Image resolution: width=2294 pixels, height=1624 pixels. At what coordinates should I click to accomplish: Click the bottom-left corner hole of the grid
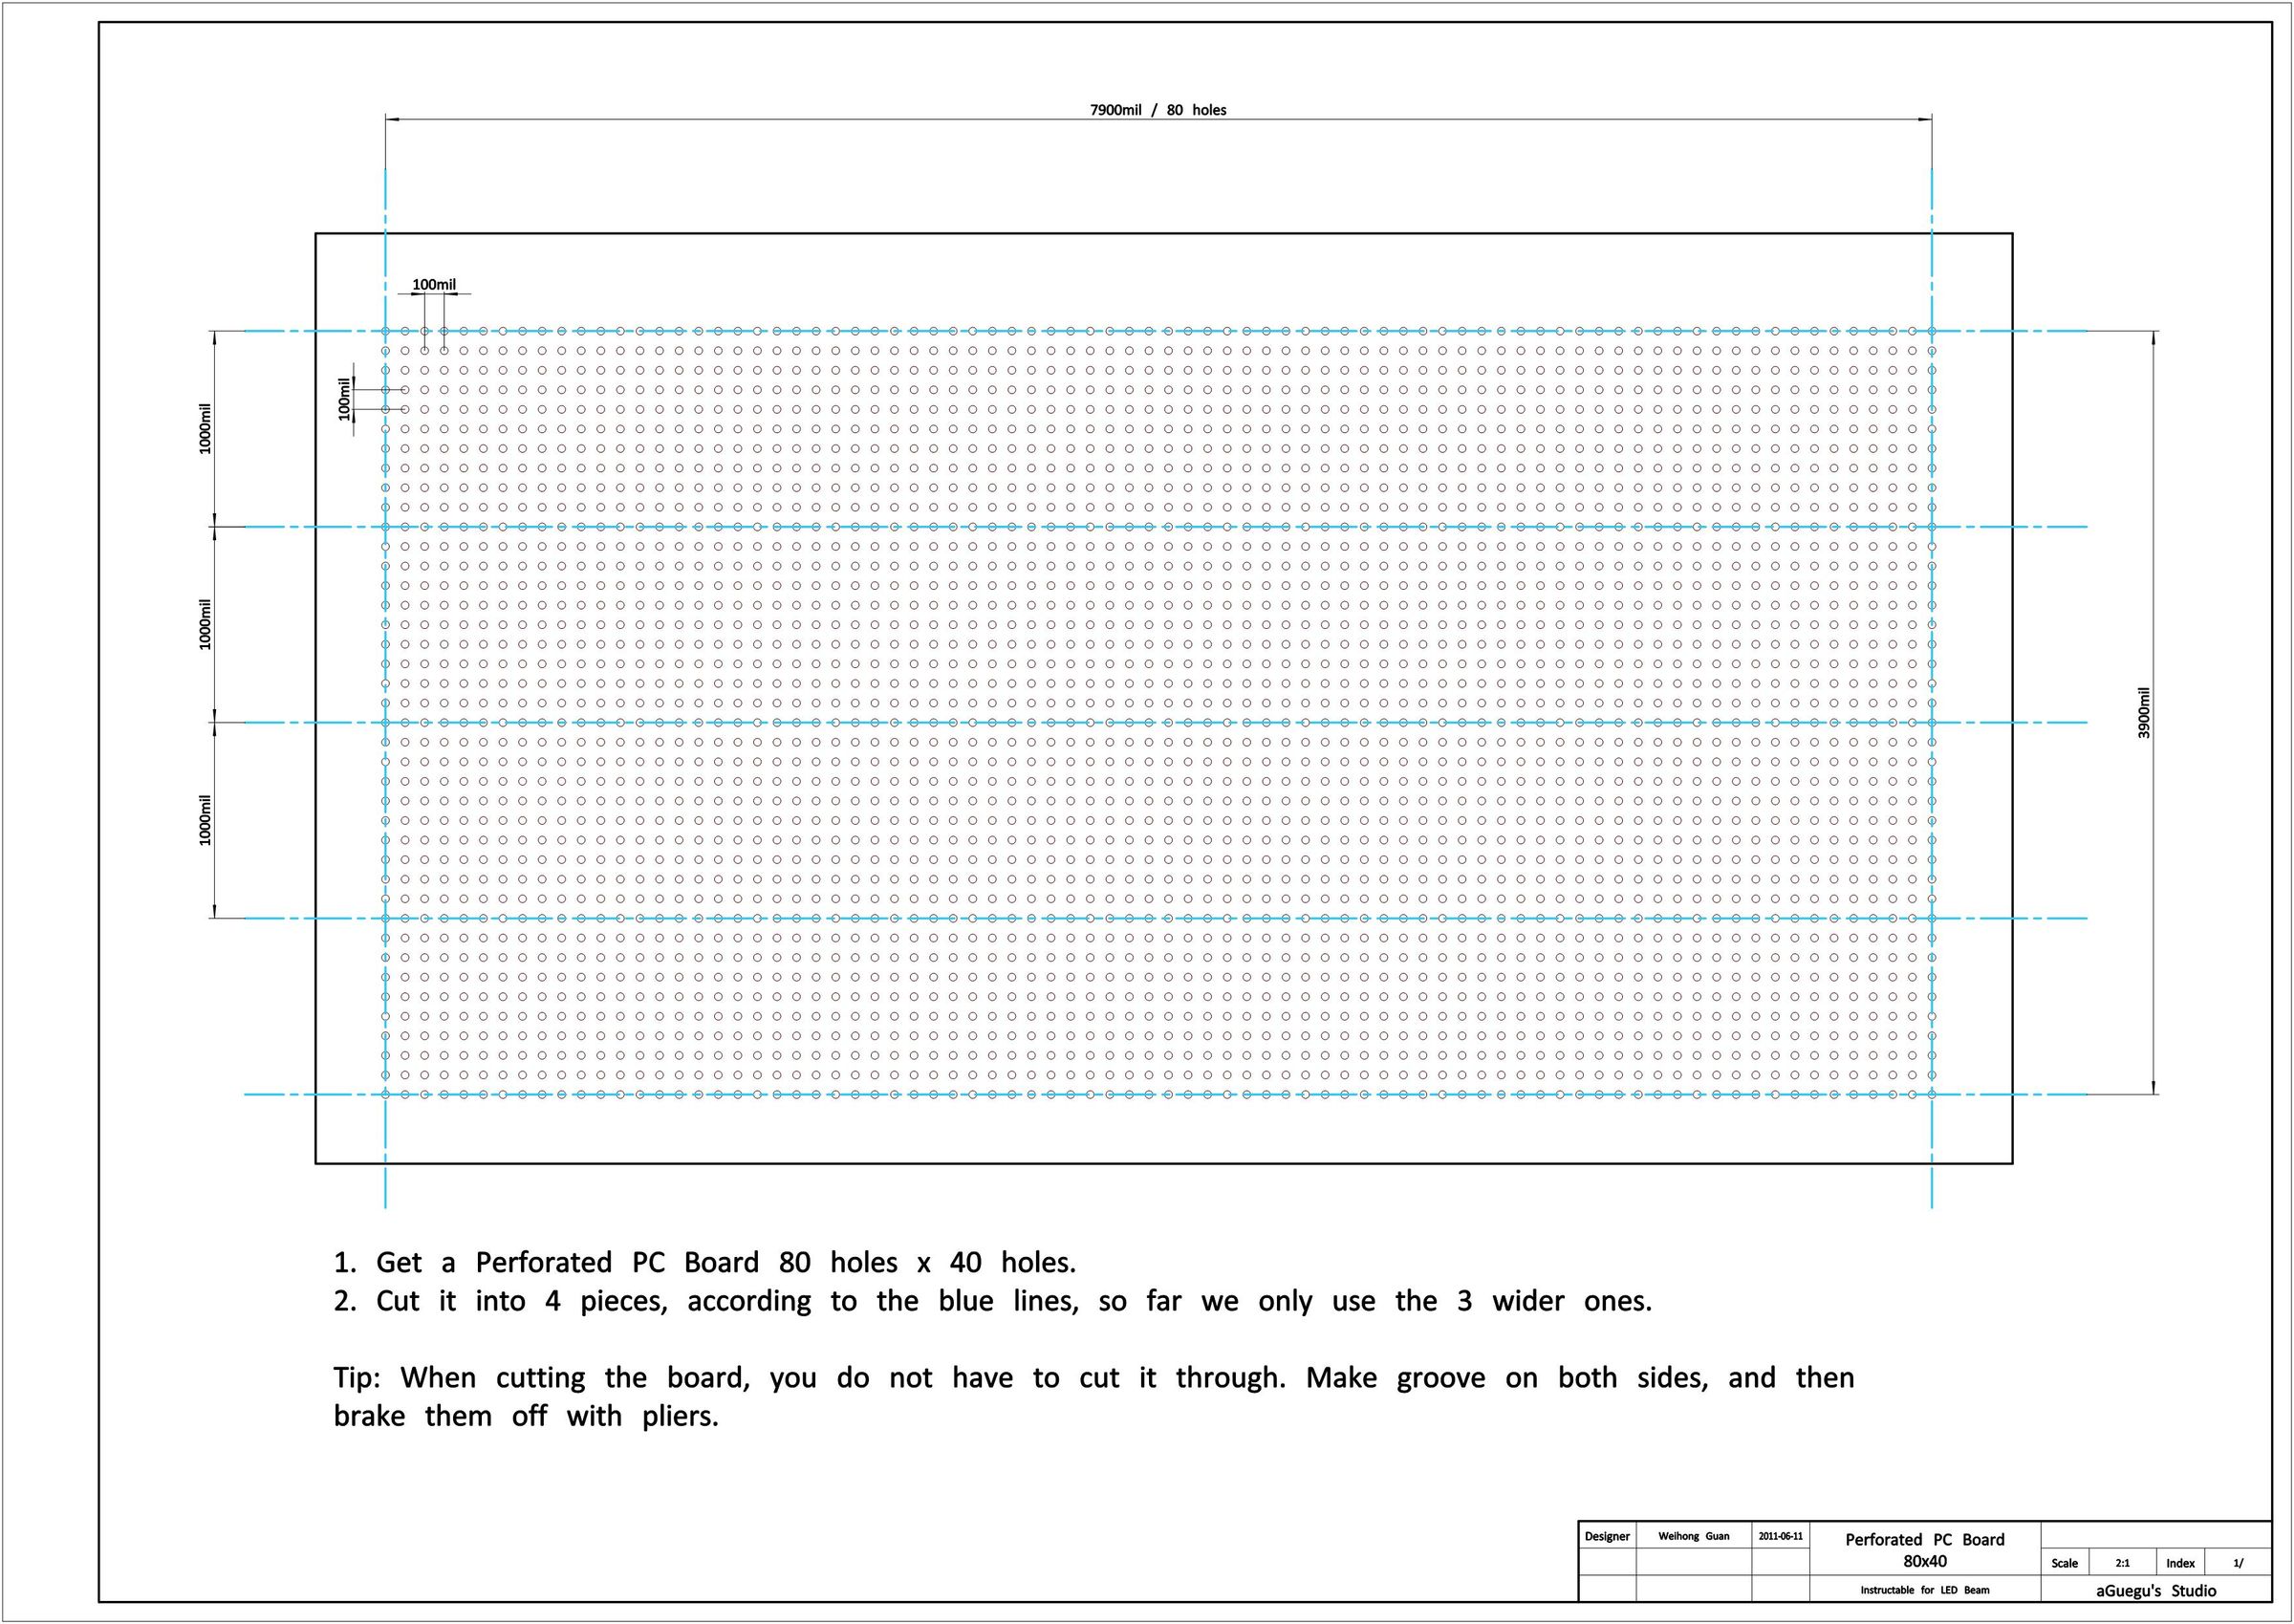(x=385, y=1094)
